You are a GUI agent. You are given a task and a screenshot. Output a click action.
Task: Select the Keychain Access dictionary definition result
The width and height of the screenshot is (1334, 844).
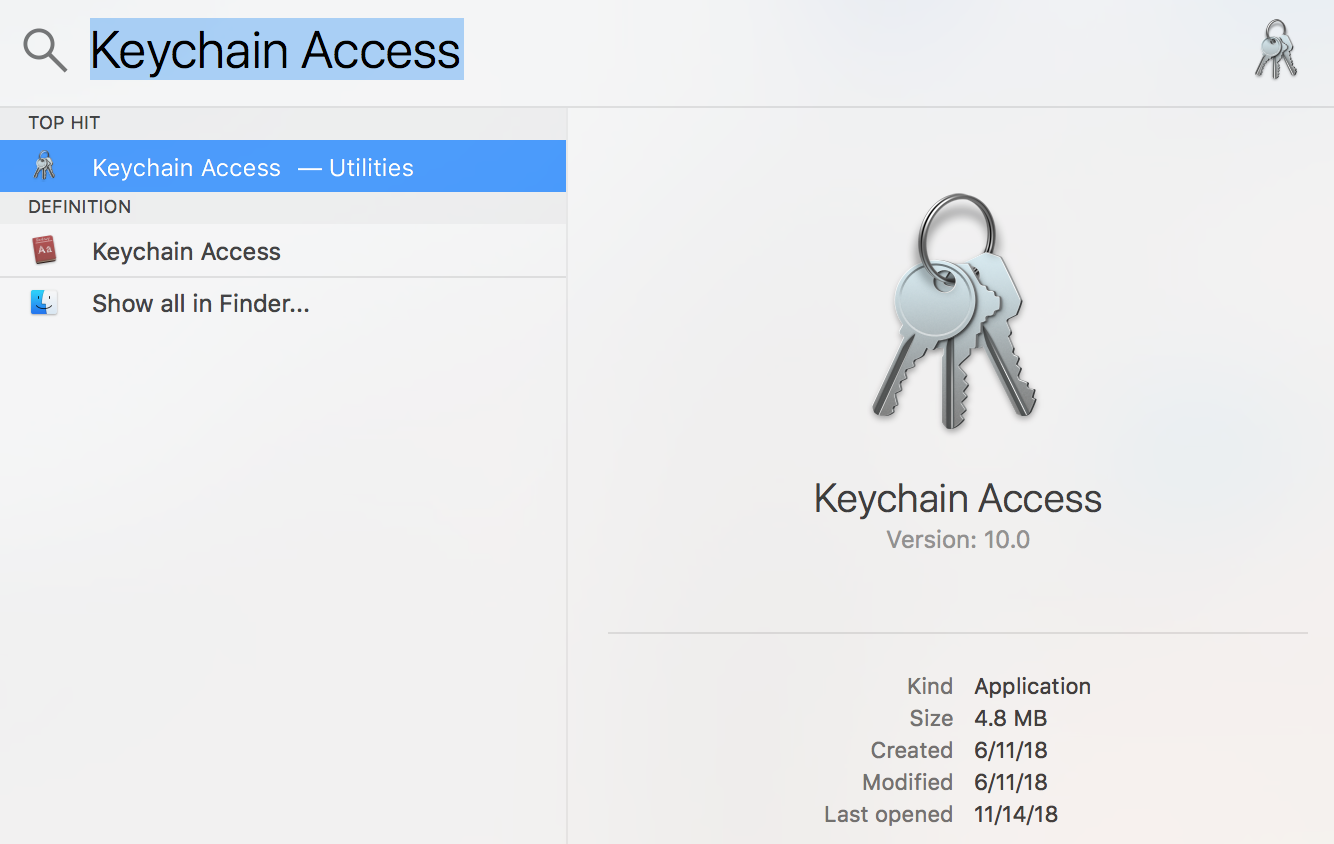pyautogui.click(x=186, y=251)
